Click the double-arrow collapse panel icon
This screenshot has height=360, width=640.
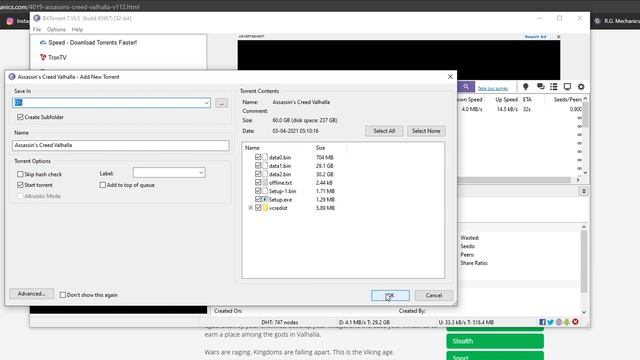point(583,191)
